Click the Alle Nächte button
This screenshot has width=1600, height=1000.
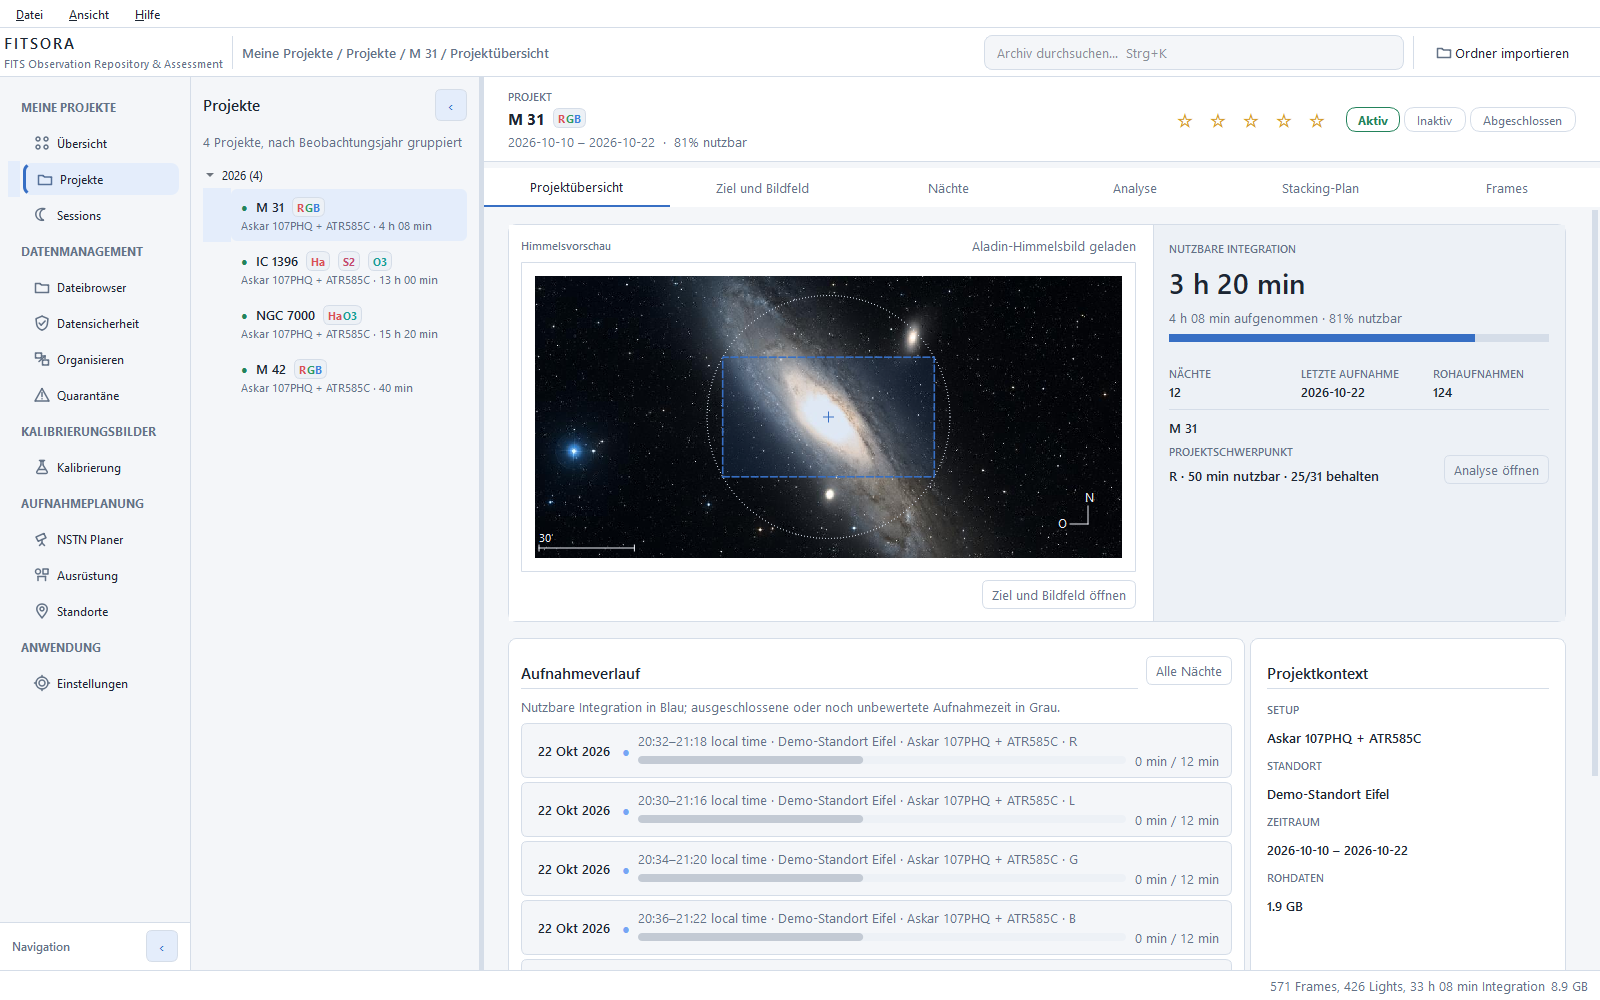pyautogui.click(x=1189, y=671)
